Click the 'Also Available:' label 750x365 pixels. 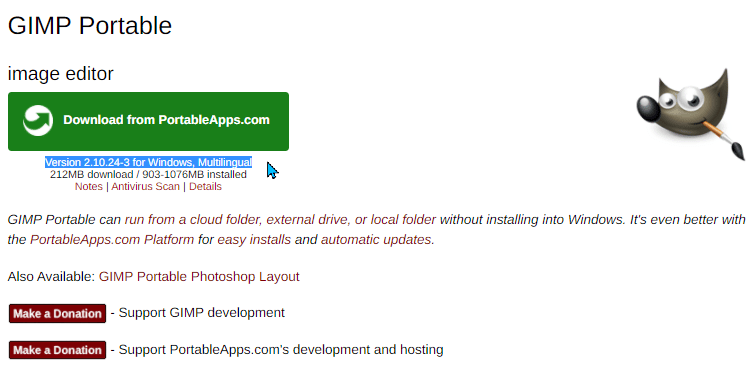(51, 277)
